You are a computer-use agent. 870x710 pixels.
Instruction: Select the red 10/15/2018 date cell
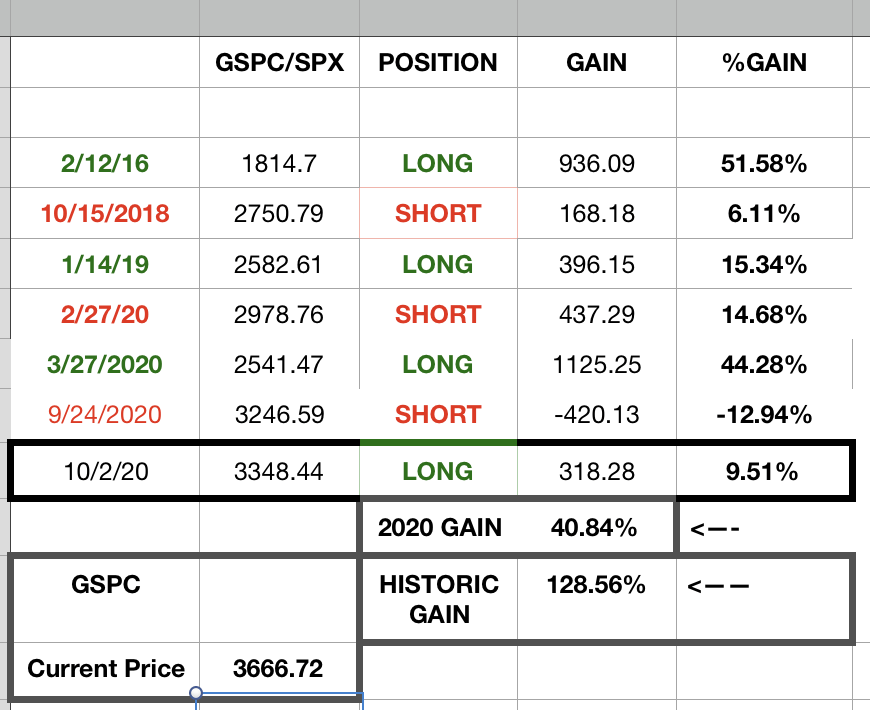pos(105,213)
